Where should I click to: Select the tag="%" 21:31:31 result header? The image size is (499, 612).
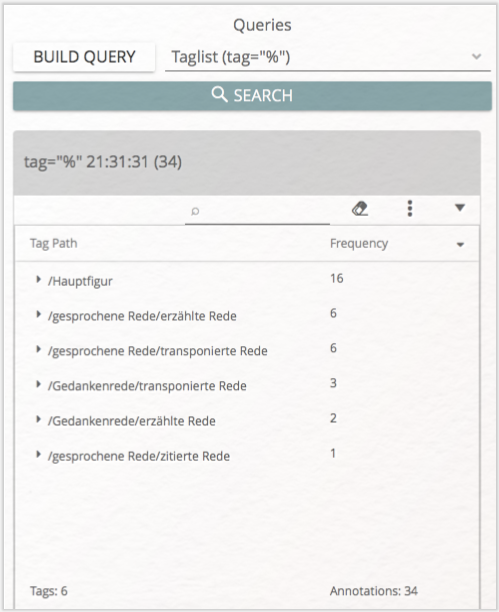(x=247, y=162)
